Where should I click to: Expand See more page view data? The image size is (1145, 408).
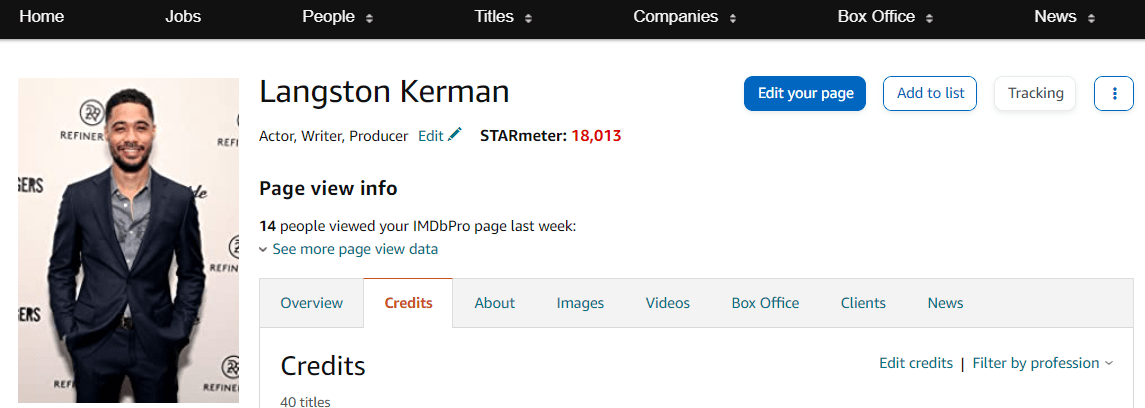pos(348,249)
